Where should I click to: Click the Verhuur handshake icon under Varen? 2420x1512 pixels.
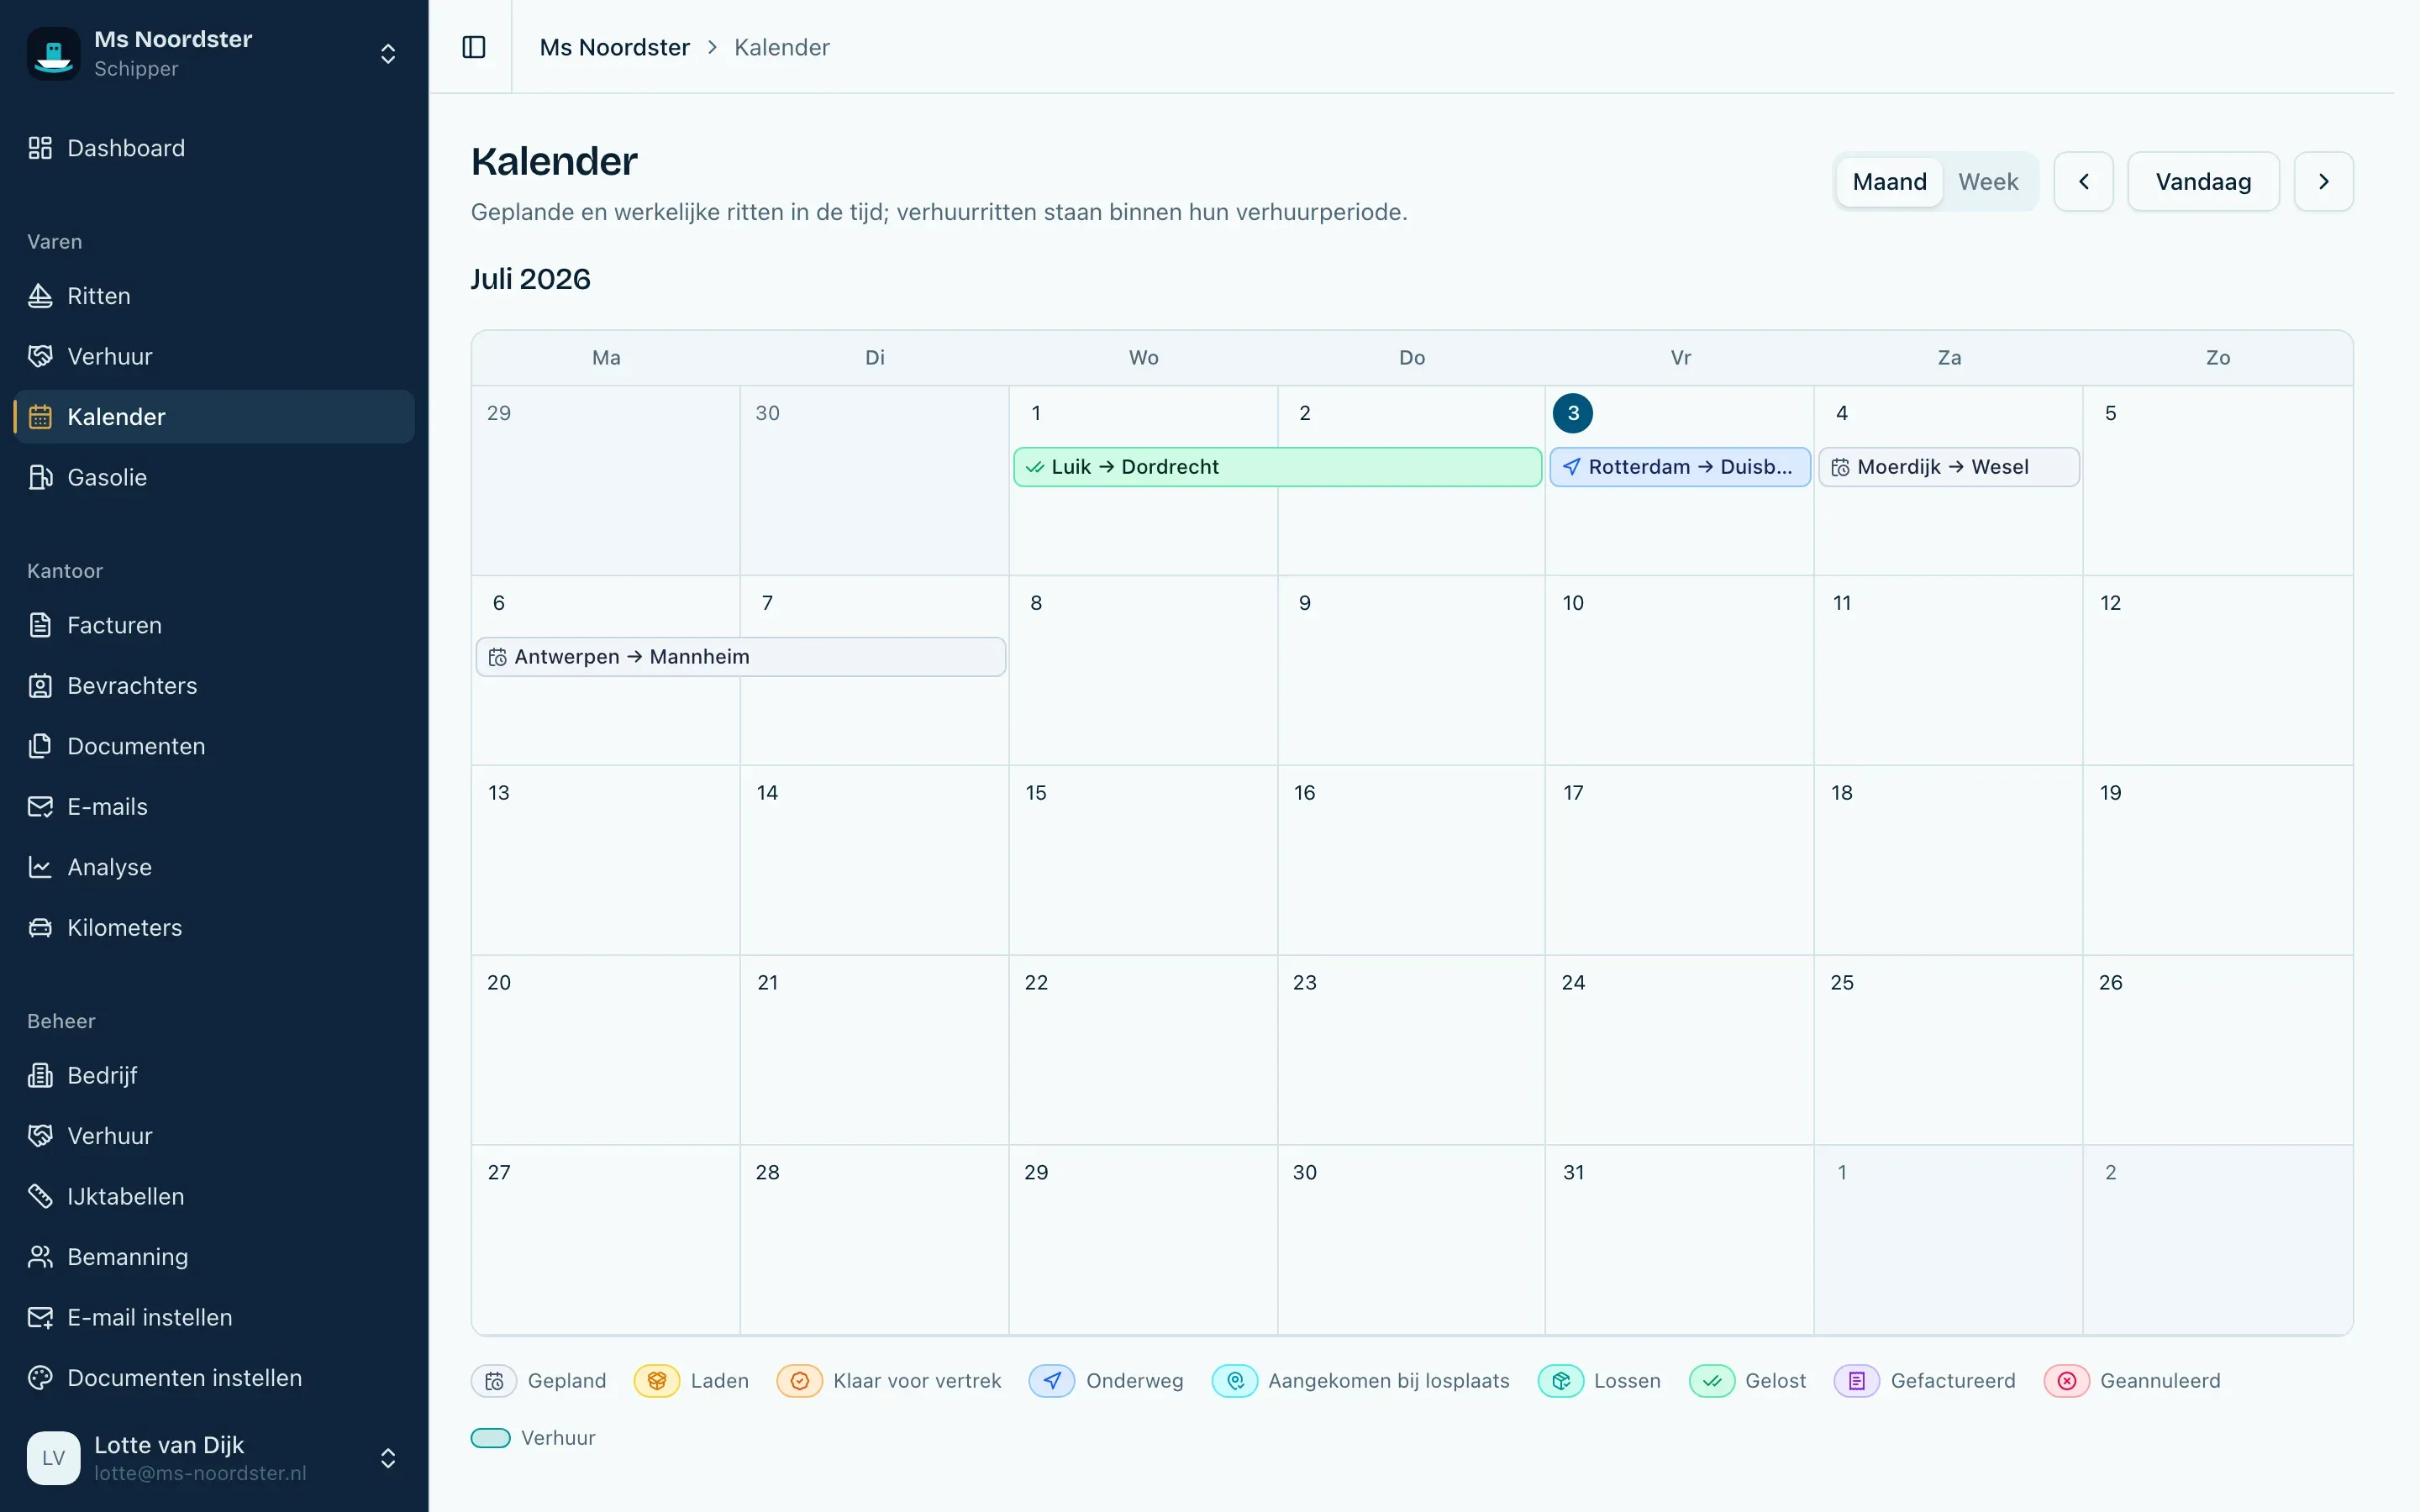40,356
